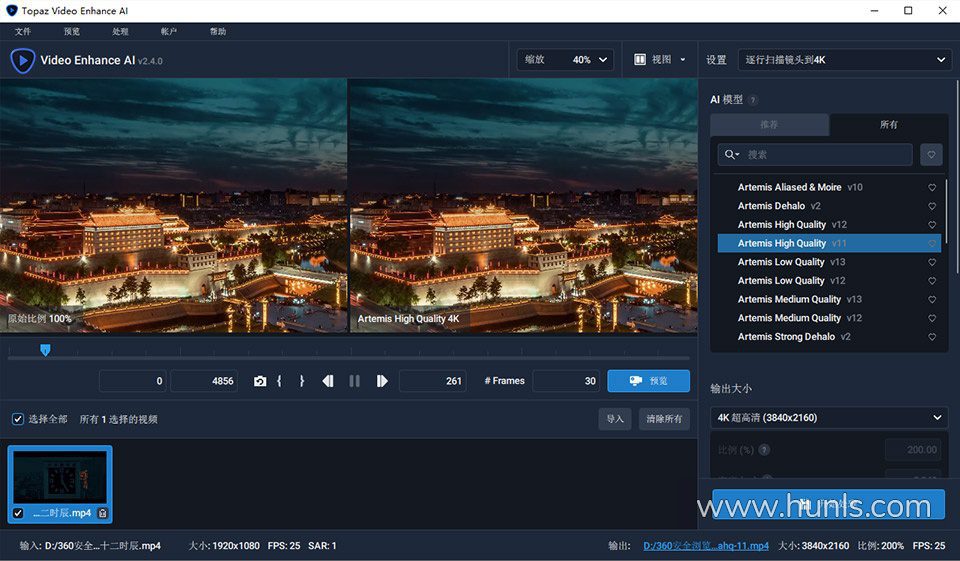Click the blue timeline playhead marker
Screen dimensions: 960x561
click(45, 350)
